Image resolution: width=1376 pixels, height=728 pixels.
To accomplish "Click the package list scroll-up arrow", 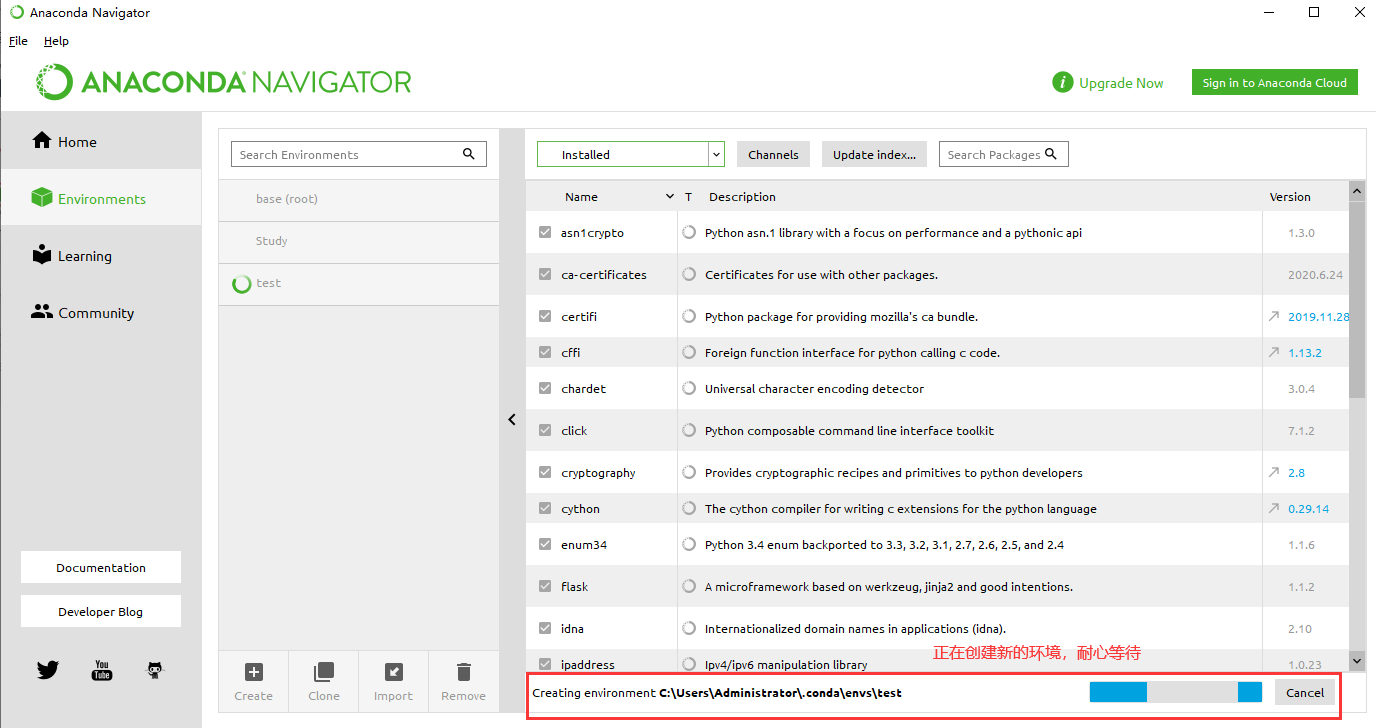I will [x=1357, y=190].
